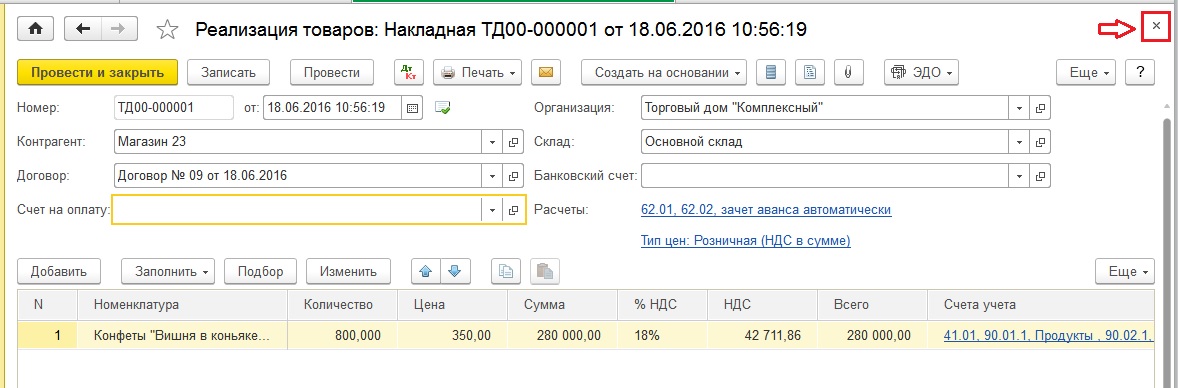Navigate back with the left arrow
The height and width of the screenshot is (388, 1178).
83,29
